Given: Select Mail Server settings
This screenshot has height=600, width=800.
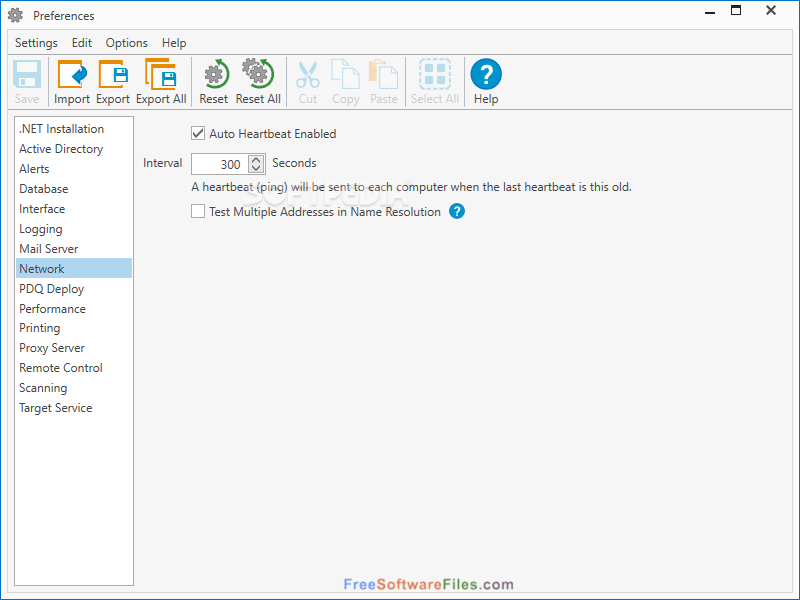Looking at the screenshot, I should coord(73,249).
